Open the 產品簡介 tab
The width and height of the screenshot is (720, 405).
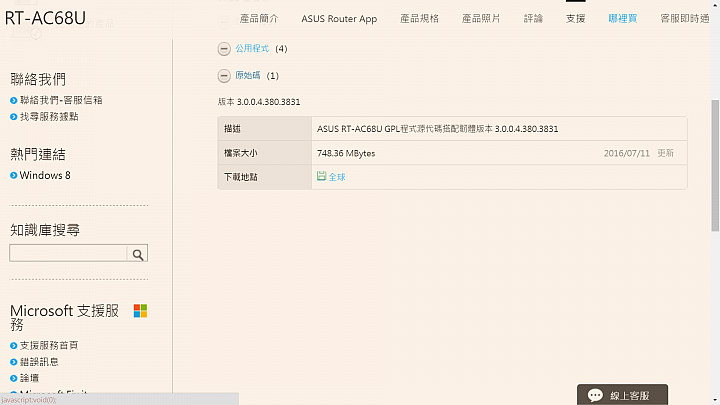click(x=259, y=18)
